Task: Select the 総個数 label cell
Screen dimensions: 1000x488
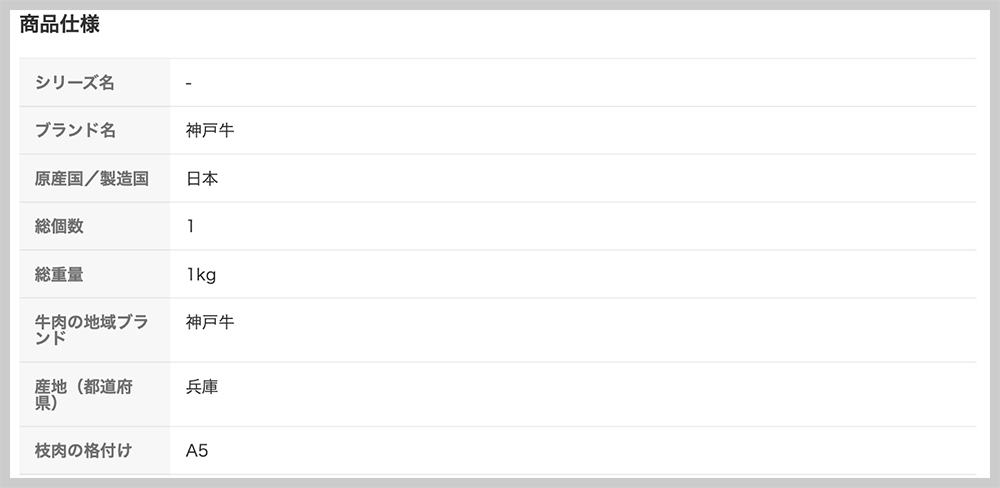Action: point(94,226)
